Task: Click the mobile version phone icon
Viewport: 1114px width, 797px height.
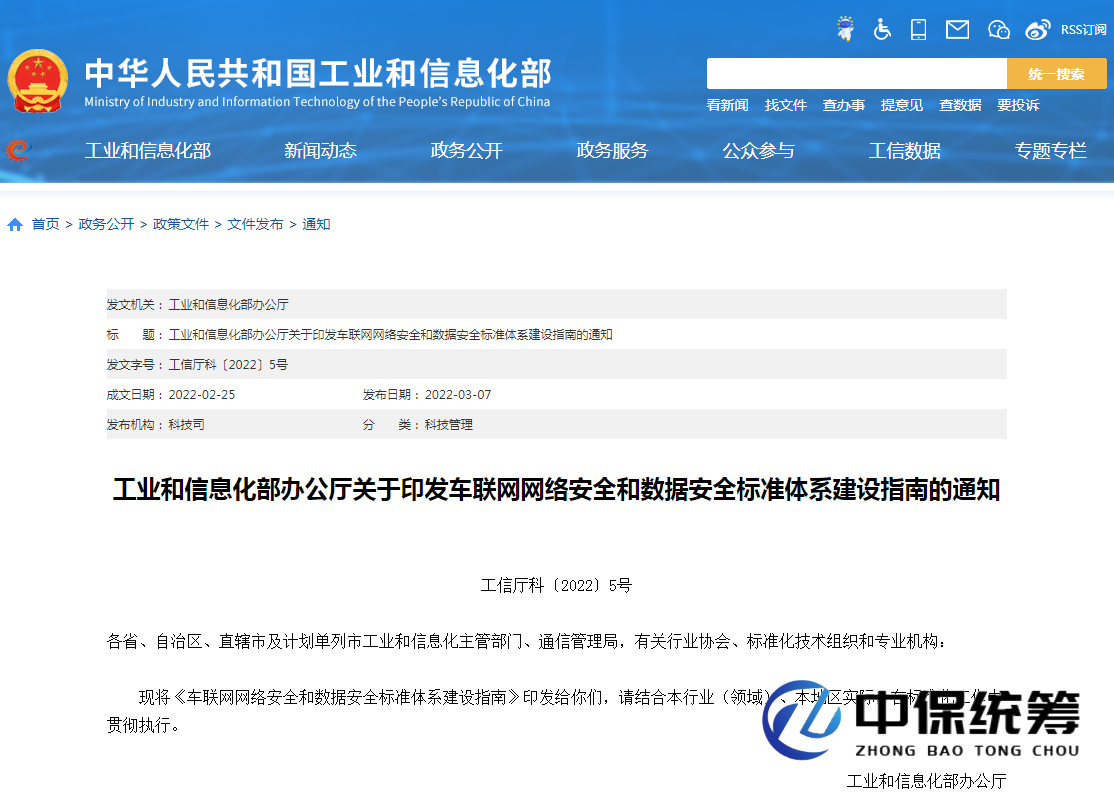Action: (918, 29)
